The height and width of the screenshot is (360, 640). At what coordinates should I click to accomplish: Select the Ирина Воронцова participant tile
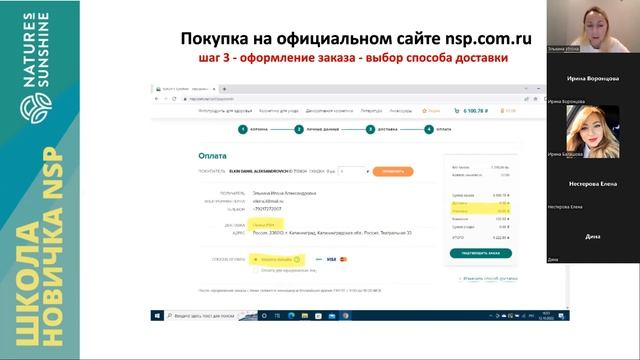click(x=593, y=78)
